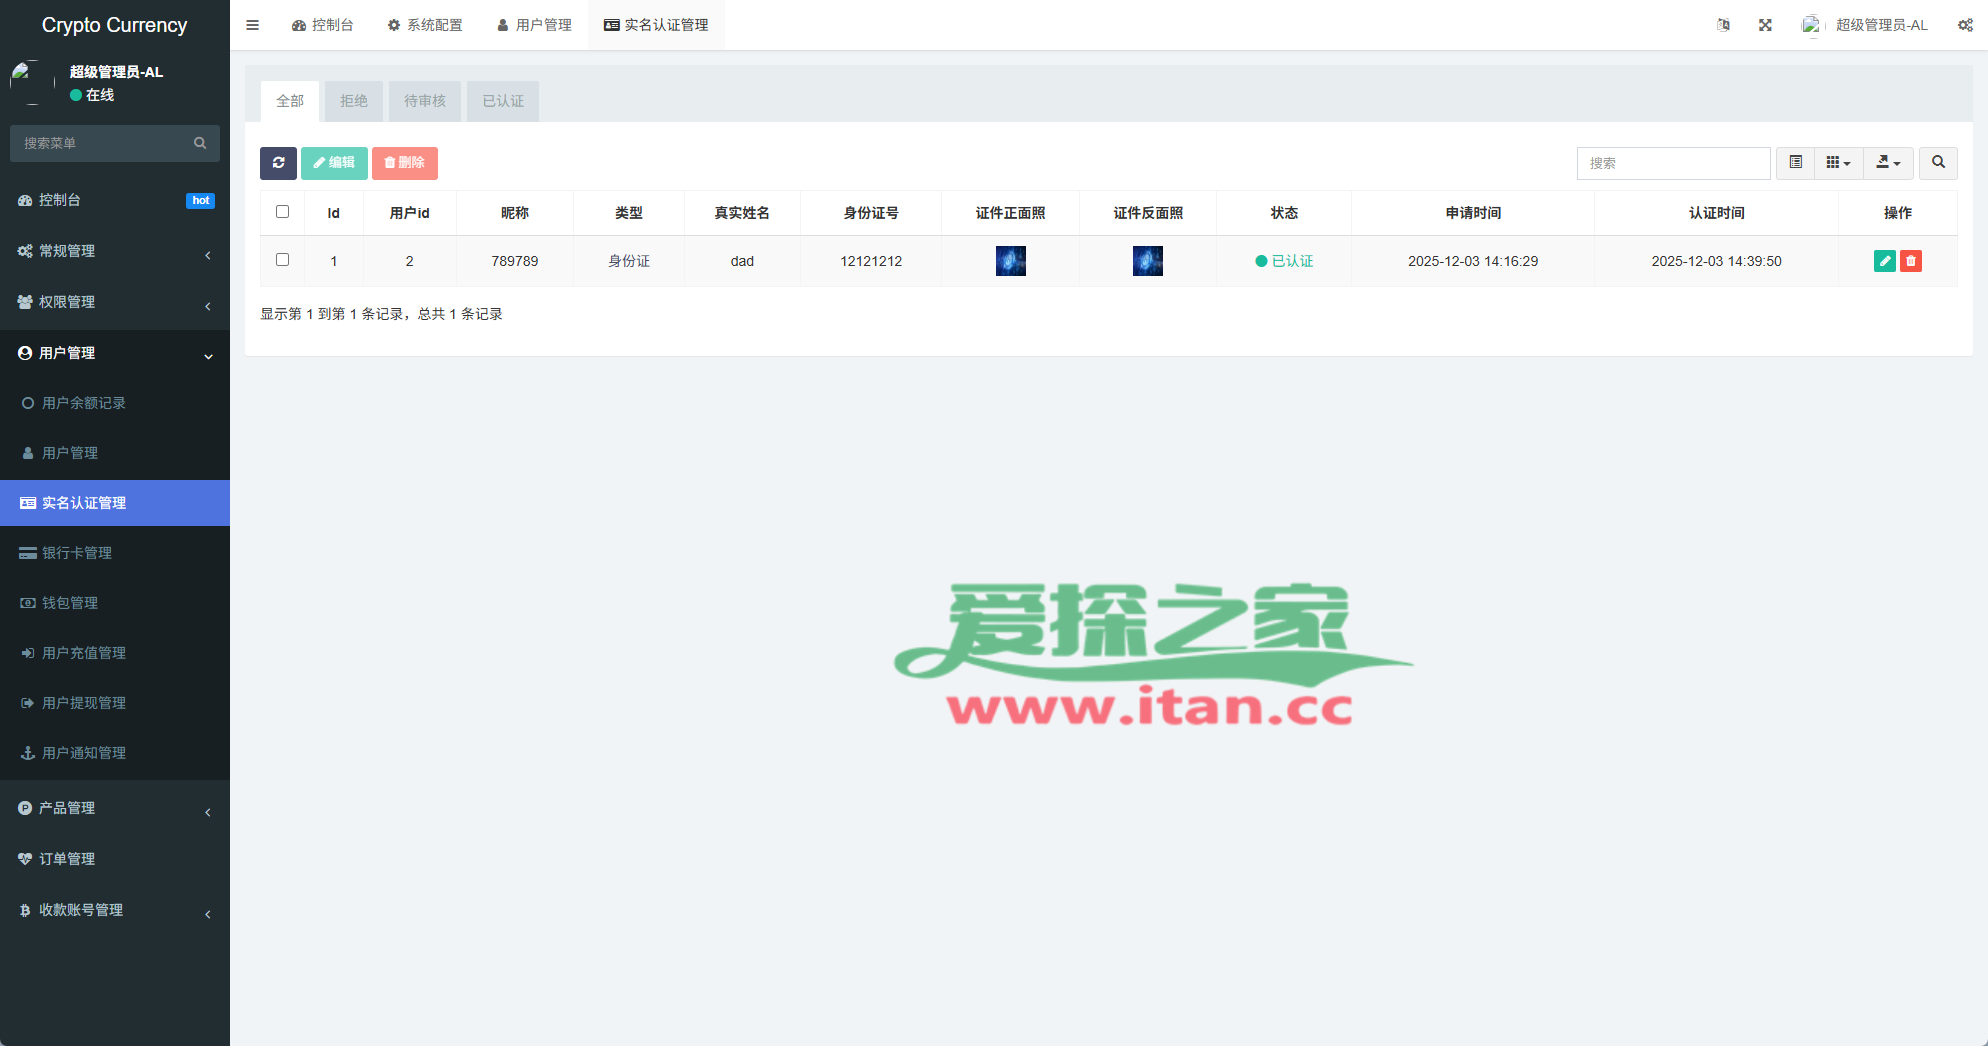Image resolution: width=1988 pixels, height=1046 pixels.
Task: Click the red delete icon in 操作 column
Action: click(1911, 260)
